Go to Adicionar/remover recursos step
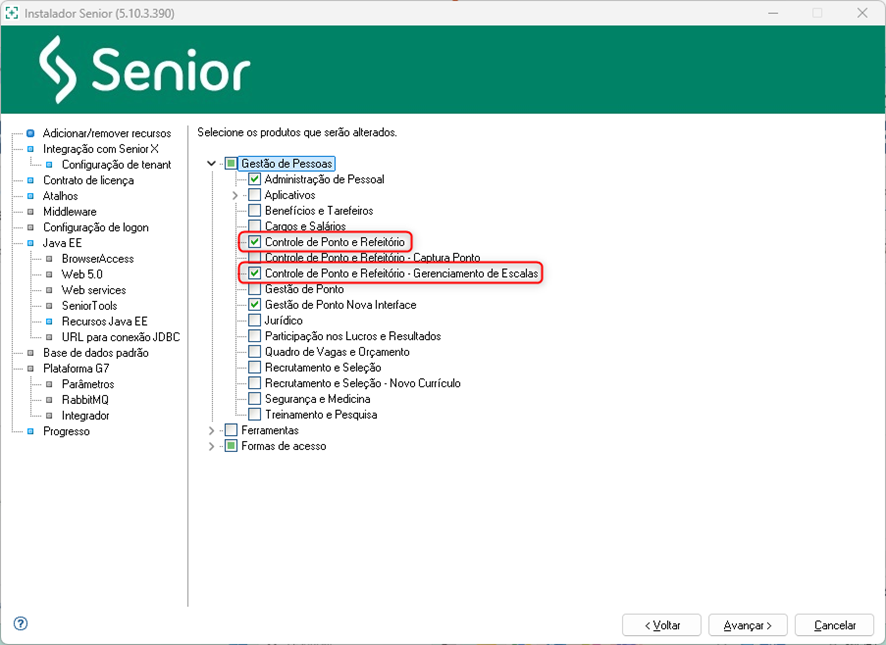 pos(107,133)
